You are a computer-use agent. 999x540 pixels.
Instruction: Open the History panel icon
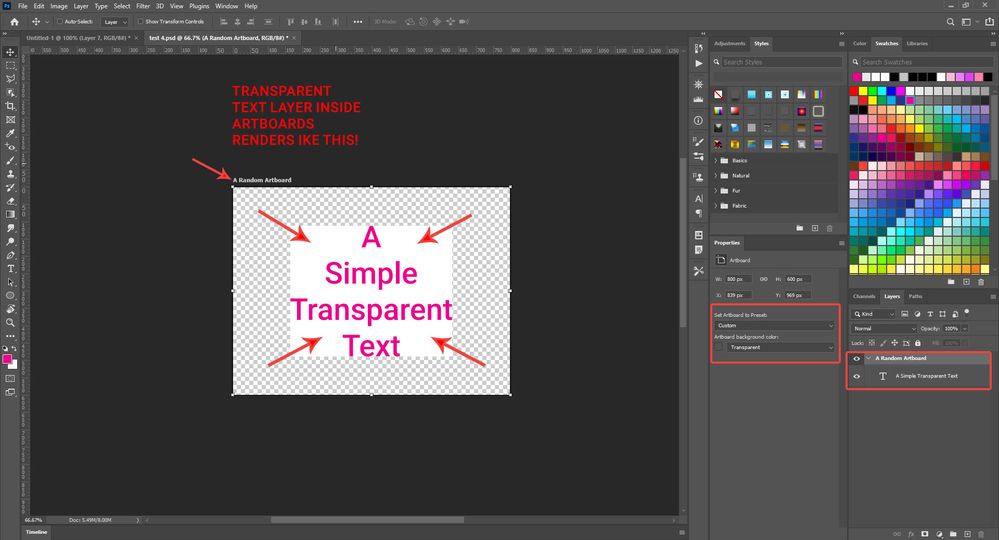(699, 48)
